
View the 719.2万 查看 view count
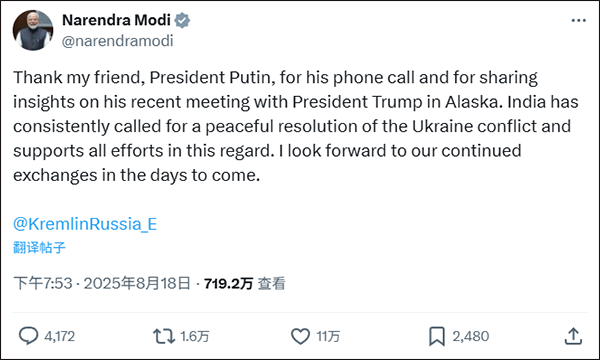245,283
